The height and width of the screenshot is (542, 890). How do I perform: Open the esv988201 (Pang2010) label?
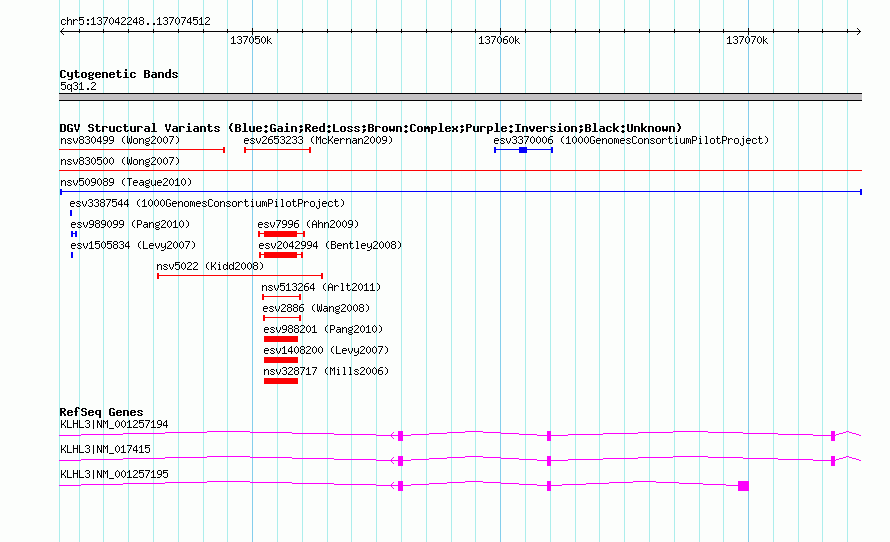click(323, 329)
